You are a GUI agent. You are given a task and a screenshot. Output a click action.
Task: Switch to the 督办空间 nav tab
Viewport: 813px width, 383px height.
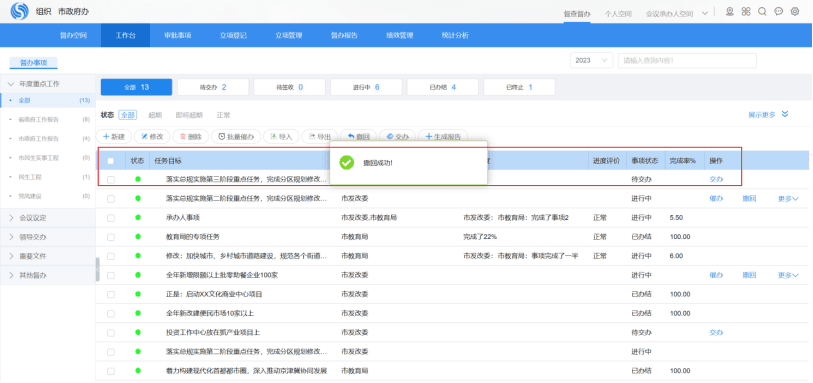click(x=73, y=35)
